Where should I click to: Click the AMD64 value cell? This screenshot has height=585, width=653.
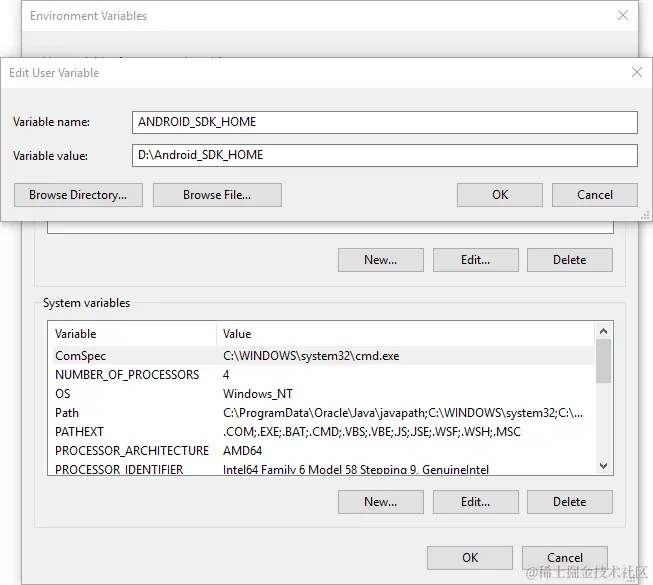(x=243, y=451)
